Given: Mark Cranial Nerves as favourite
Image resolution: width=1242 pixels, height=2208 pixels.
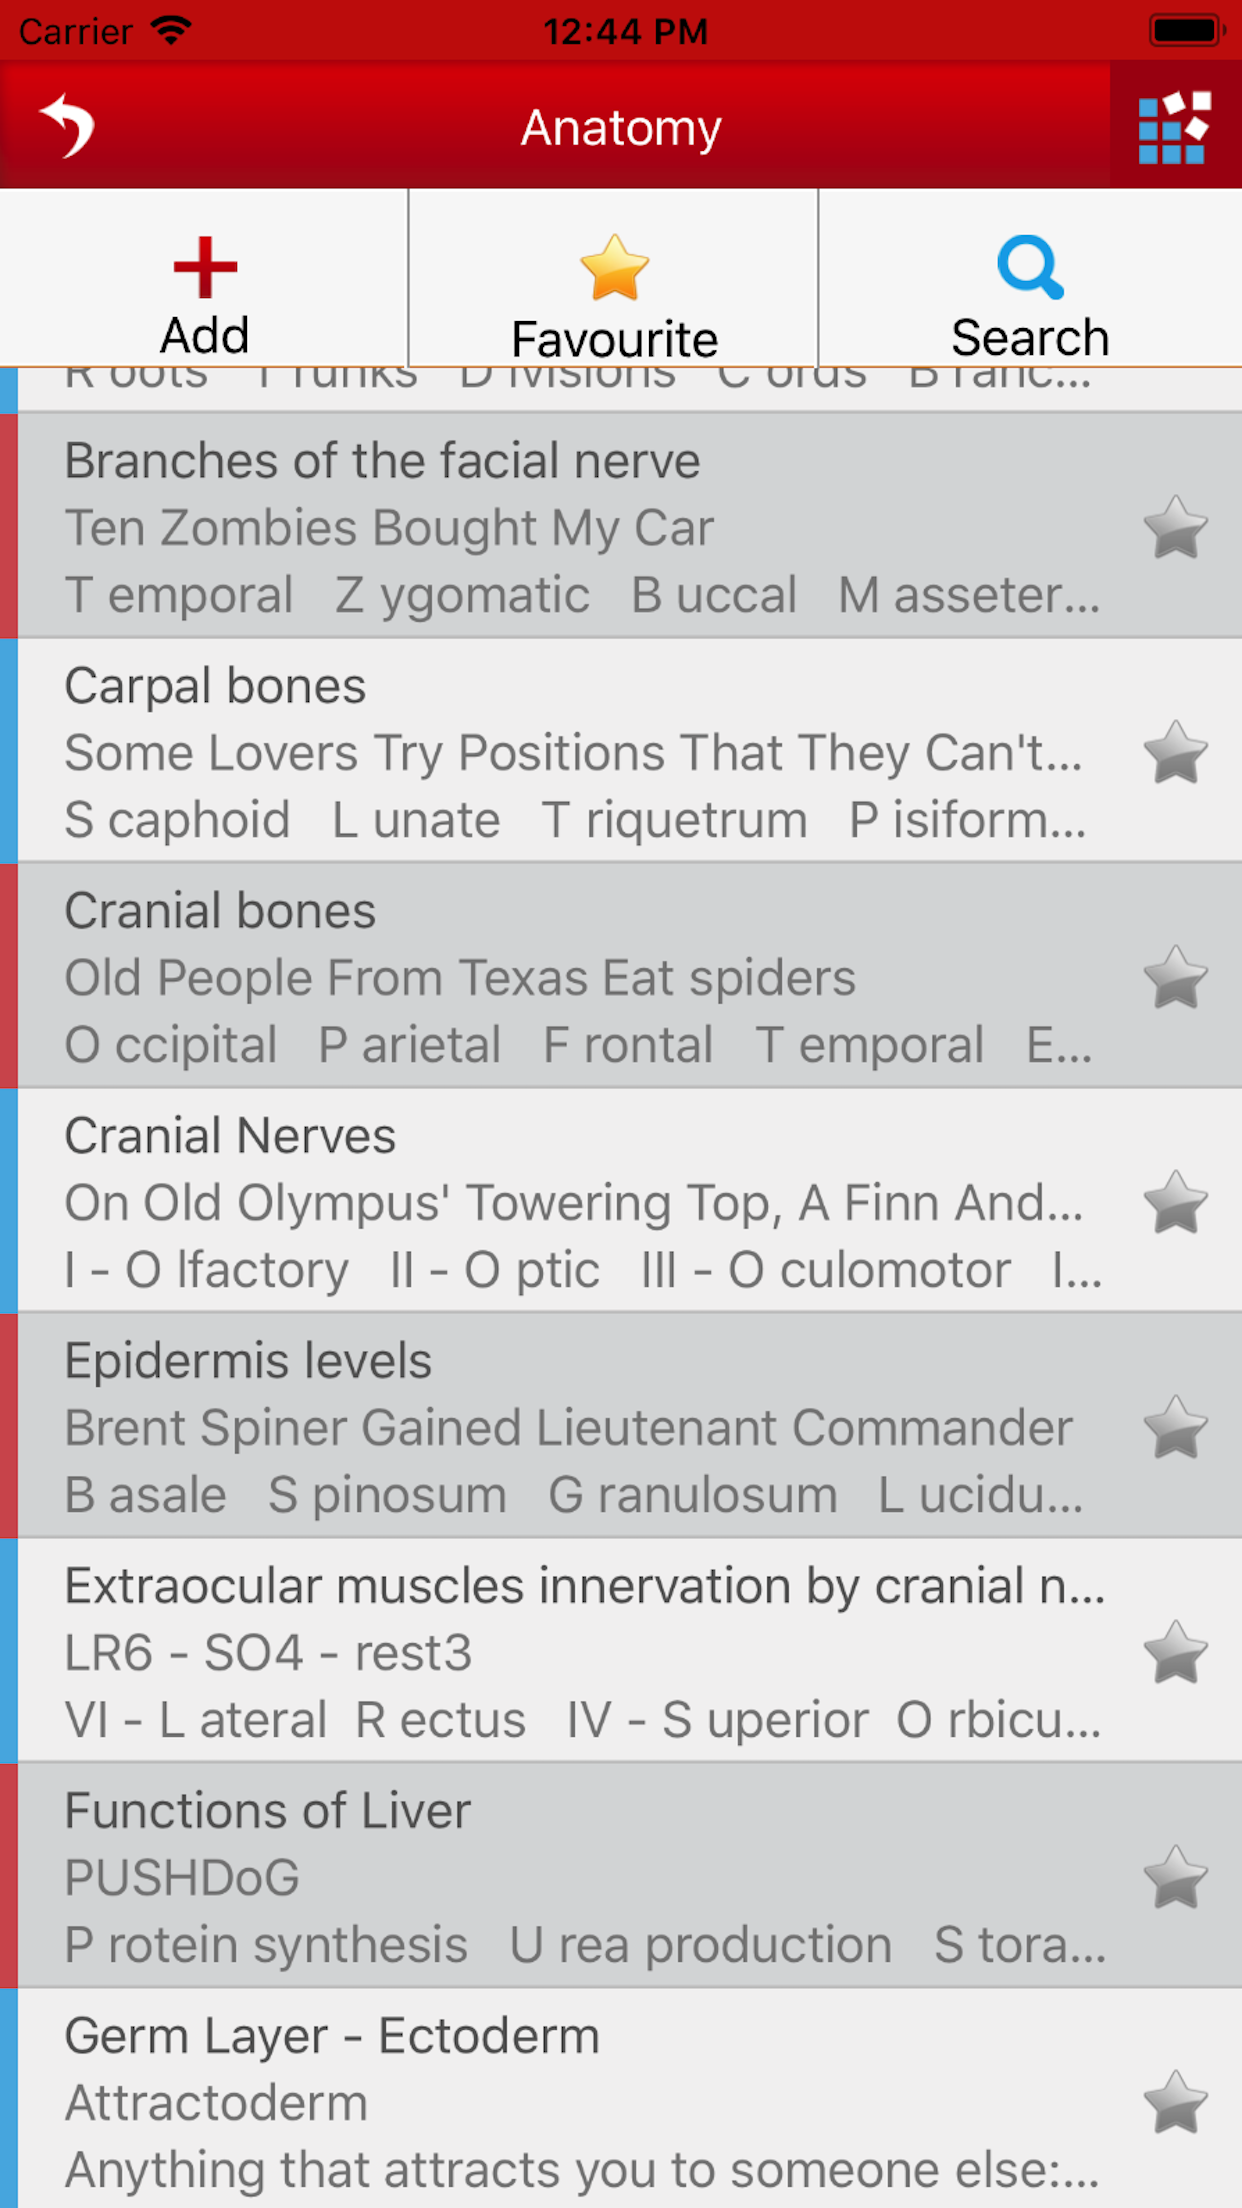Looking at the screenshot, I should click(1175, 1202).
